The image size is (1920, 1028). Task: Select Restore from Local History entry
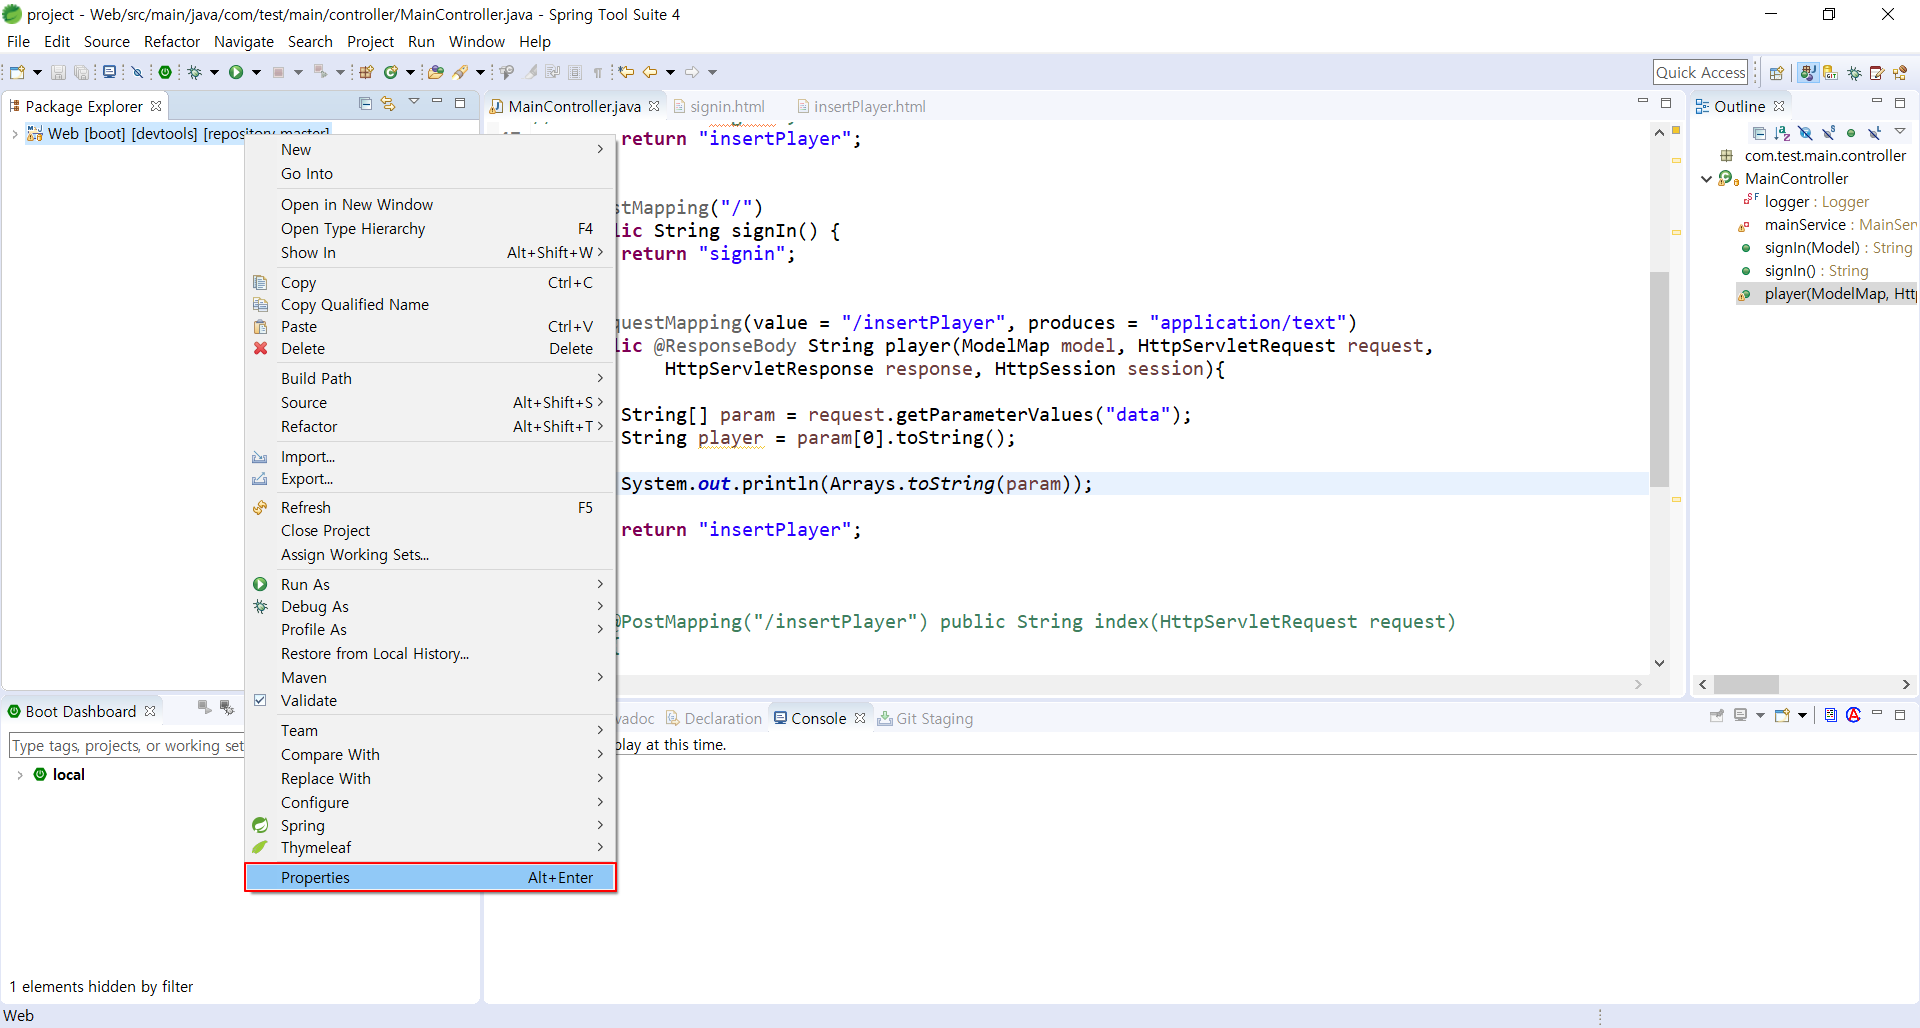pos(430,653)
